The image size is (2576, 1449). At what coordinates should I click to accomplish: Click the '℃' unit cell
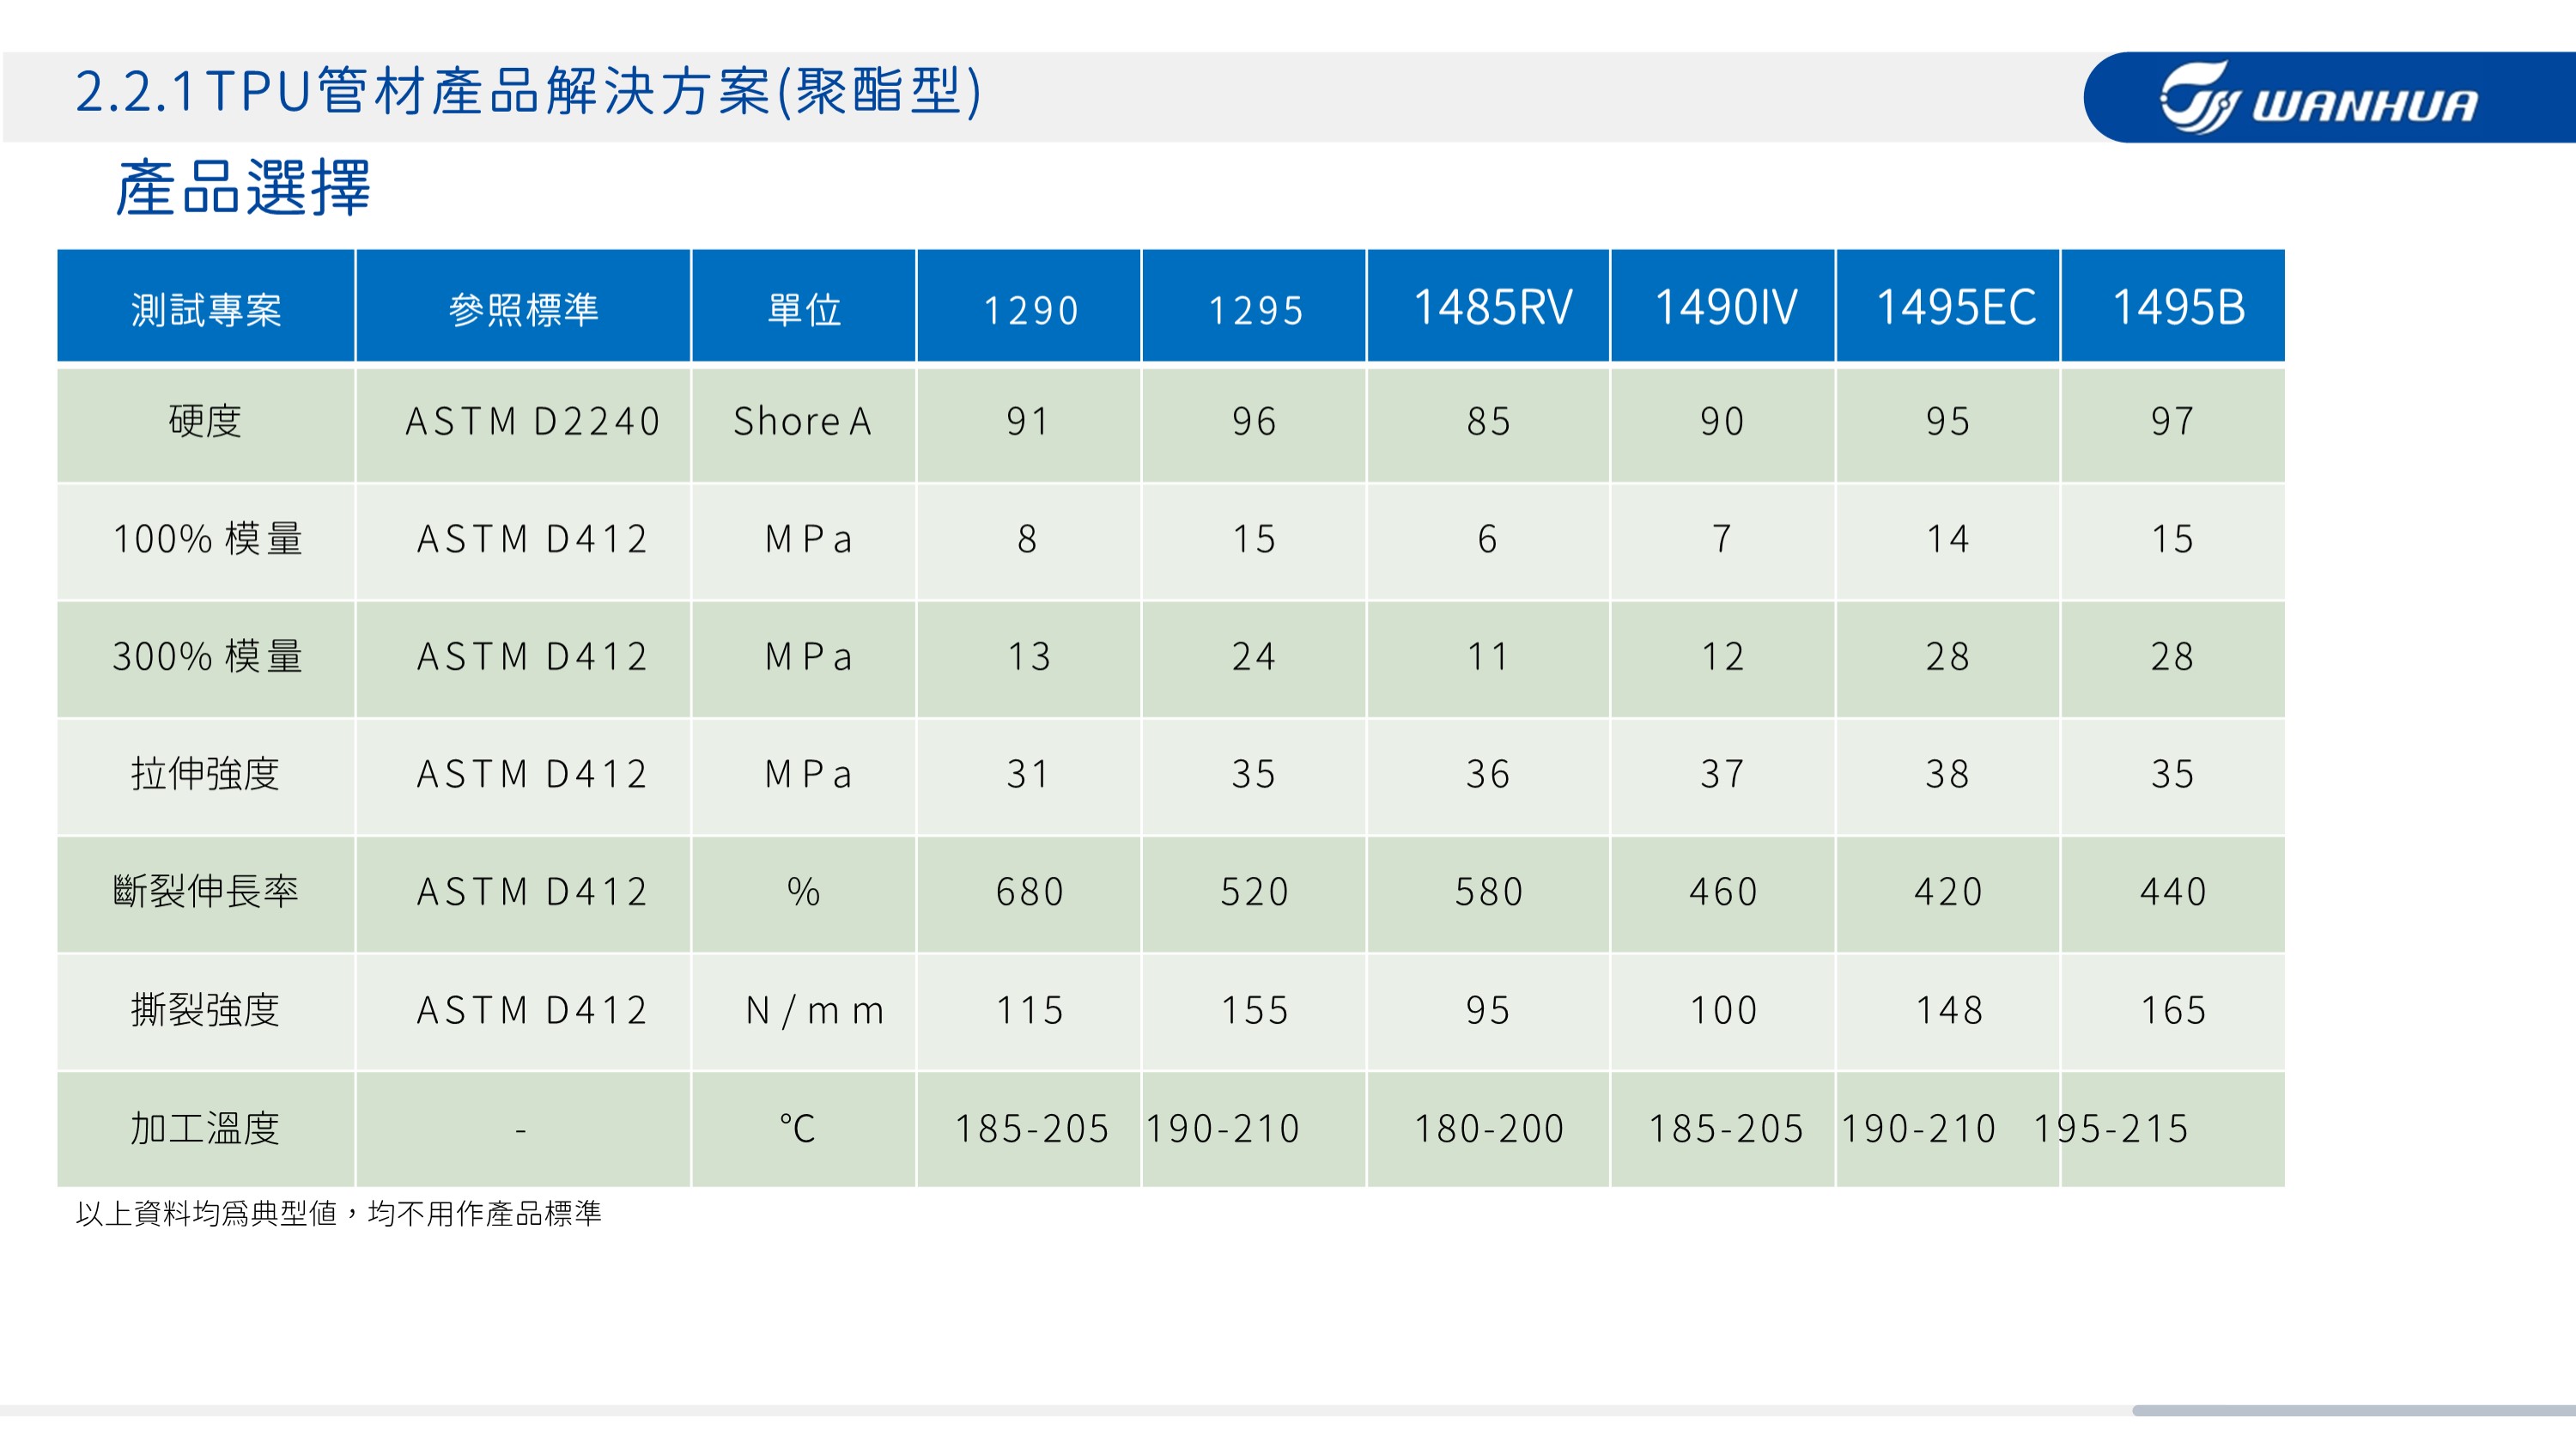point(798,1128)
